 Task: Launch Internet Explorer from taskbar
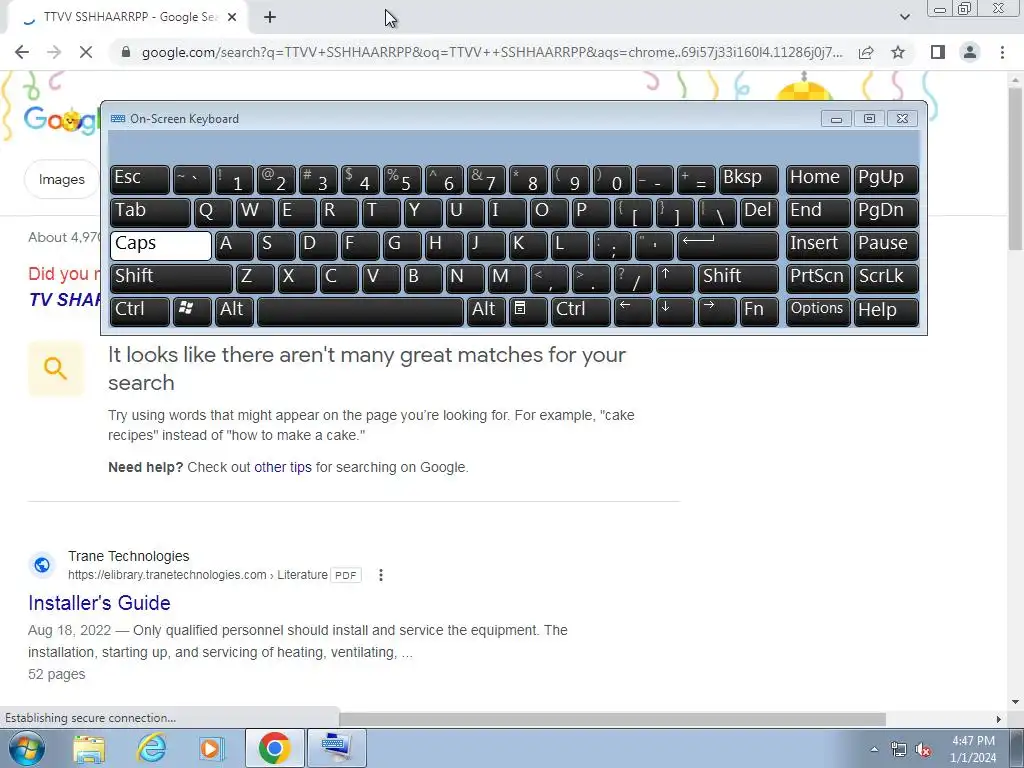[150, 748]
